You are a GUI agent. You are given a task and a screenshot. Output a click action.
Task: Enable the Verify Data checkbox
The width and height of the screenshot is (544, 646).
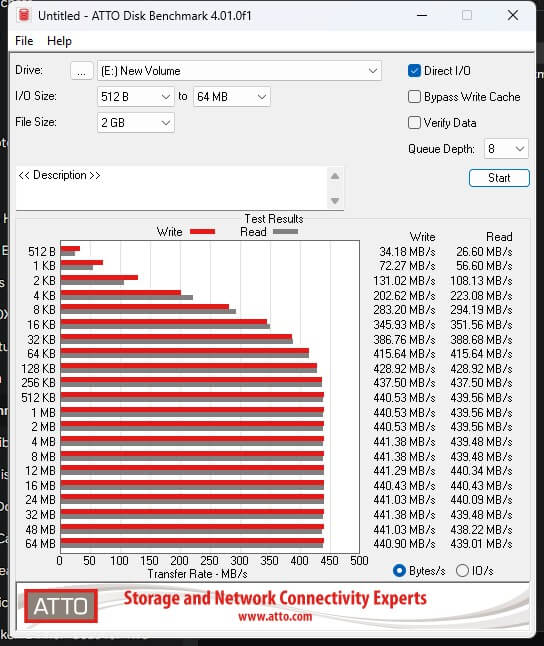[414, 123]
